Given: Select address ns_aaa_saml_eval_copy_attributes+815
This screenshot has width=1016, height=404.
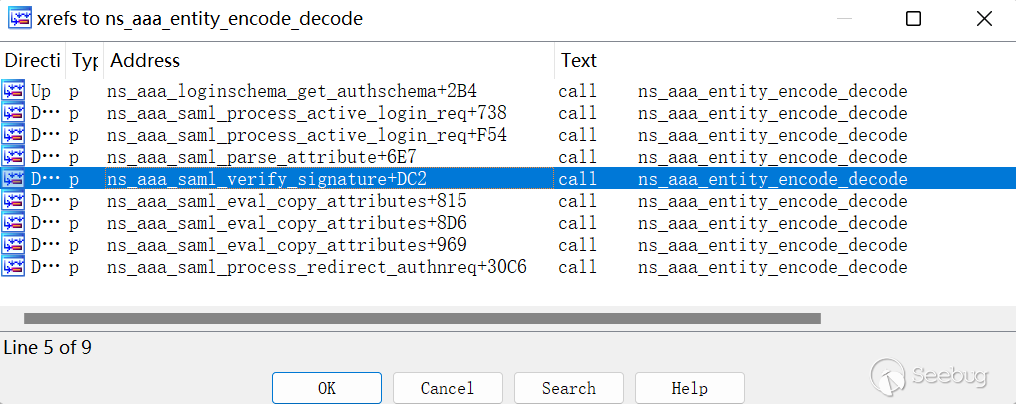Looking at the screenshot, I should point(286,202).
